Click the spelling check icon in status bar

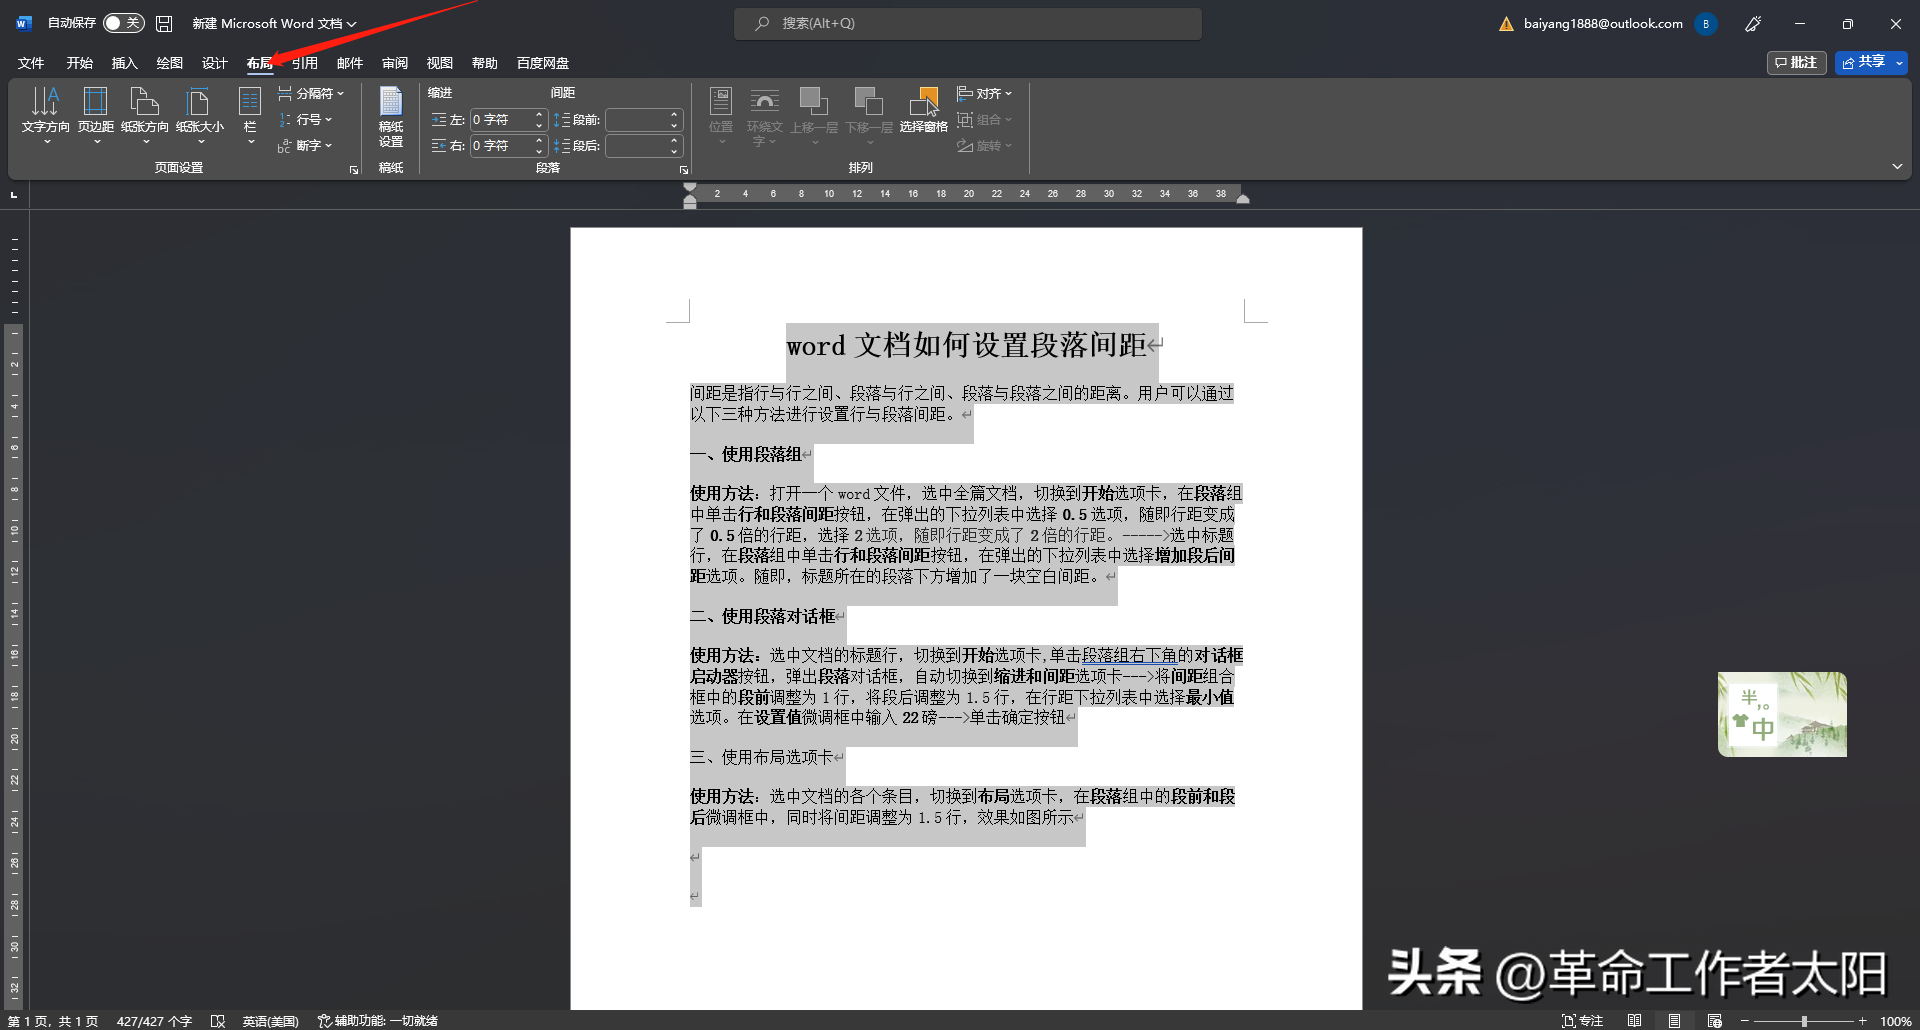[x=218, y=1021]
